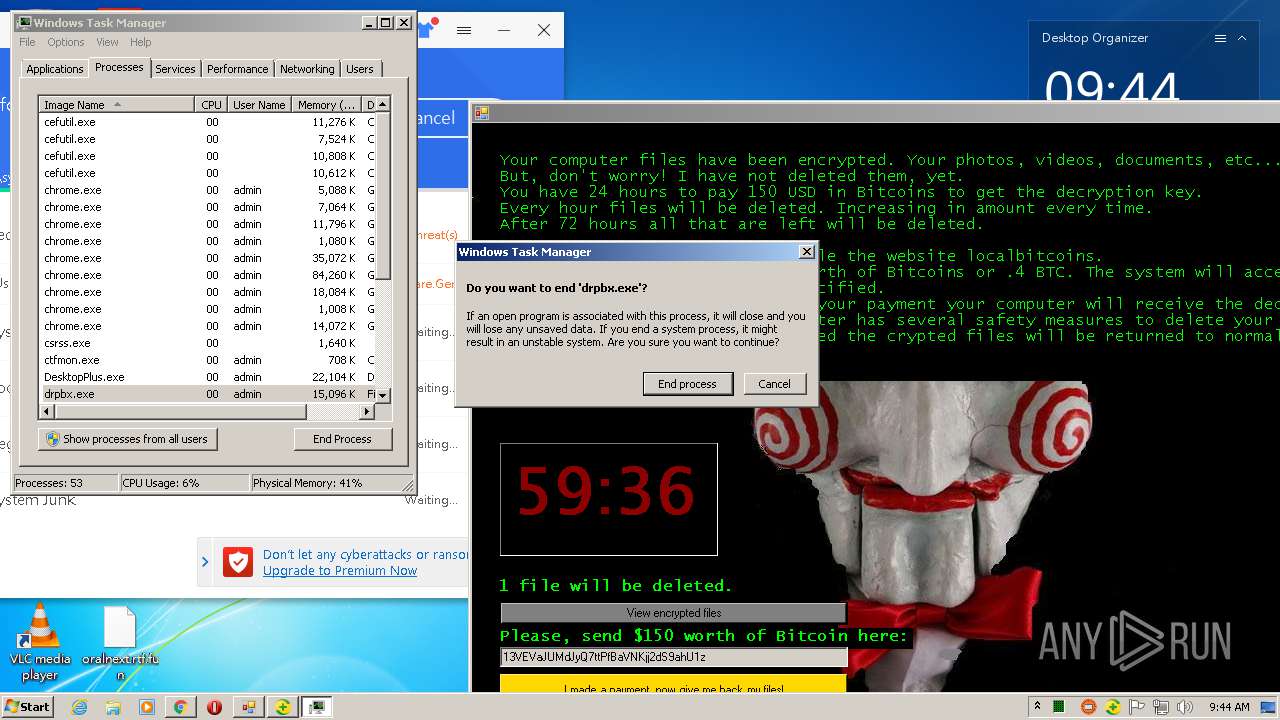Select cefutil.exe row using 11,276 K
This screenshot has height=720, width=1280.
tap(207, 122)
